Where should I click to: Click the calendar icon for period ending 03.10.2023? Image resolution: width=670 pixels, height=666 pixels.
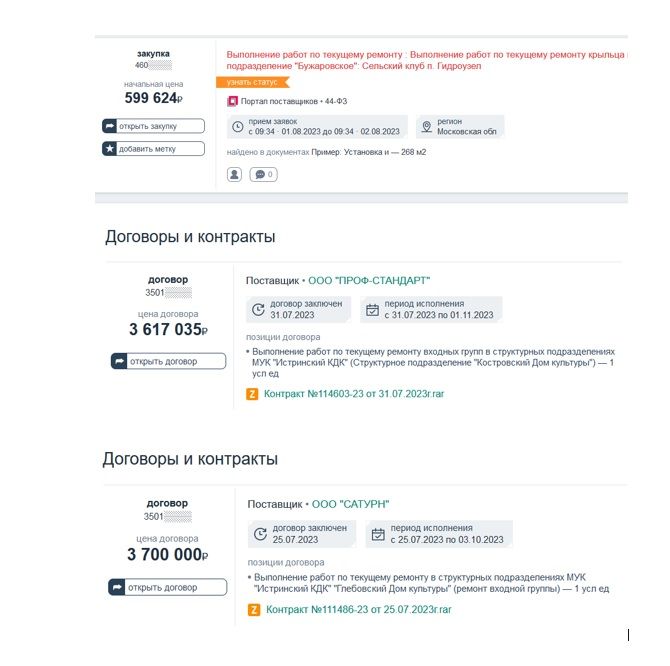coord(378,534)
